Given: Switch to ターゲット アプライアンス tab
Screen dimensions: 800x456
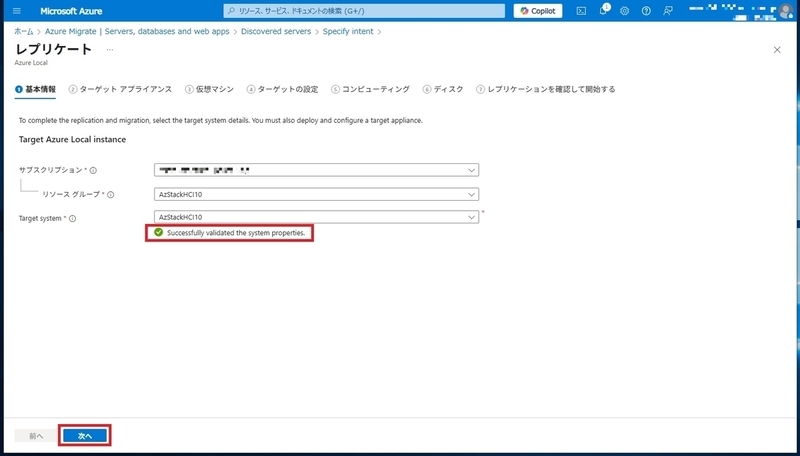Looking at the screenshot, I should pos(120,89).
